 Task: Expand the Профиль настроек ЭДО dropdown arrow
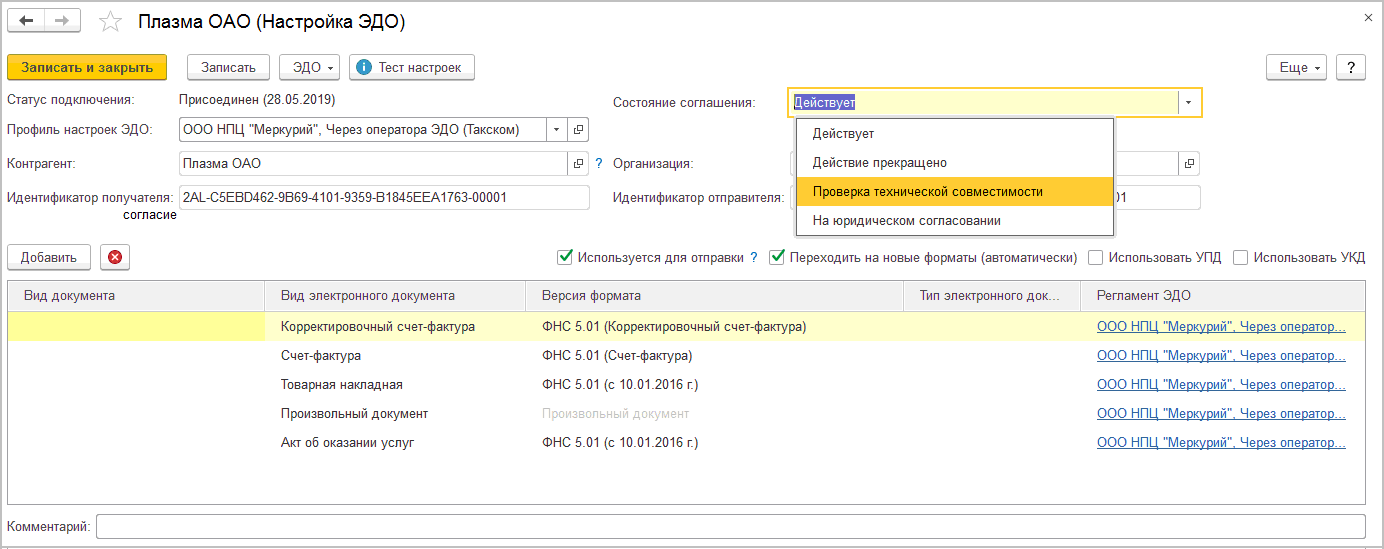(x=556, y=130)
